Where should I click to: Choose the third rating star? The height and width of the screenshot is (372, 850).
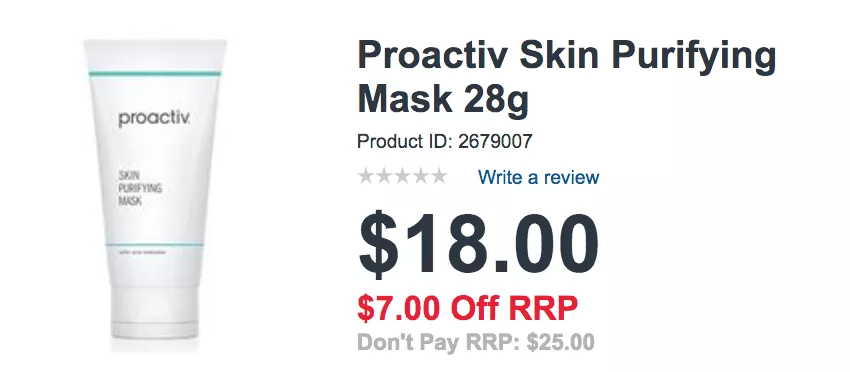[x=402, y=176]
